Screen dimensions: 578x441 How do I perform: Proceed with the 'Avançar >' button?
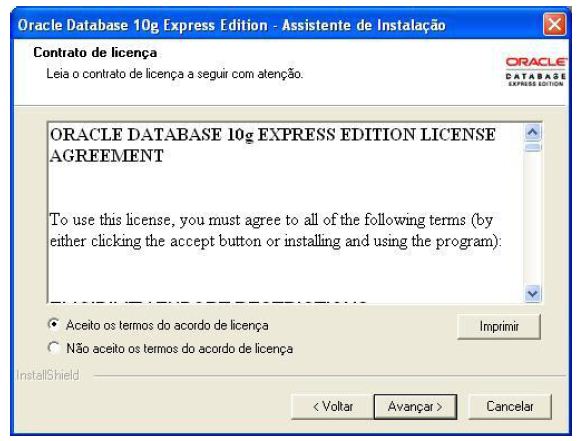[x=415, y=407]
